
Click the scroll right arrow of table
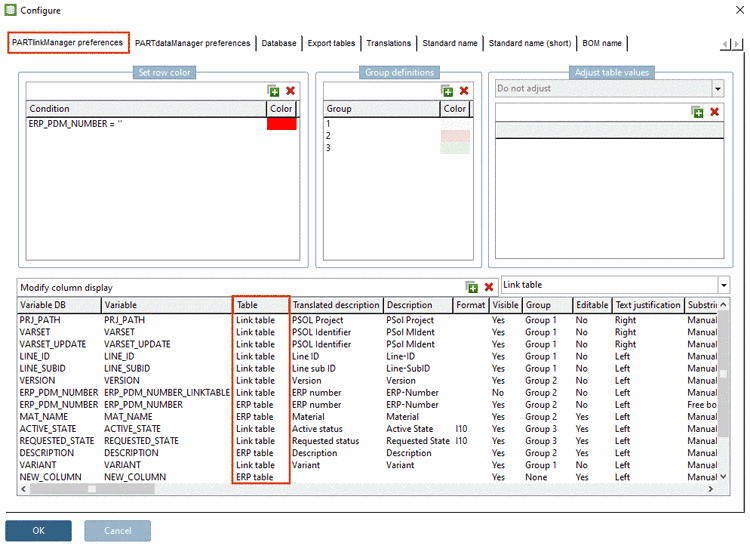point(710,489)
